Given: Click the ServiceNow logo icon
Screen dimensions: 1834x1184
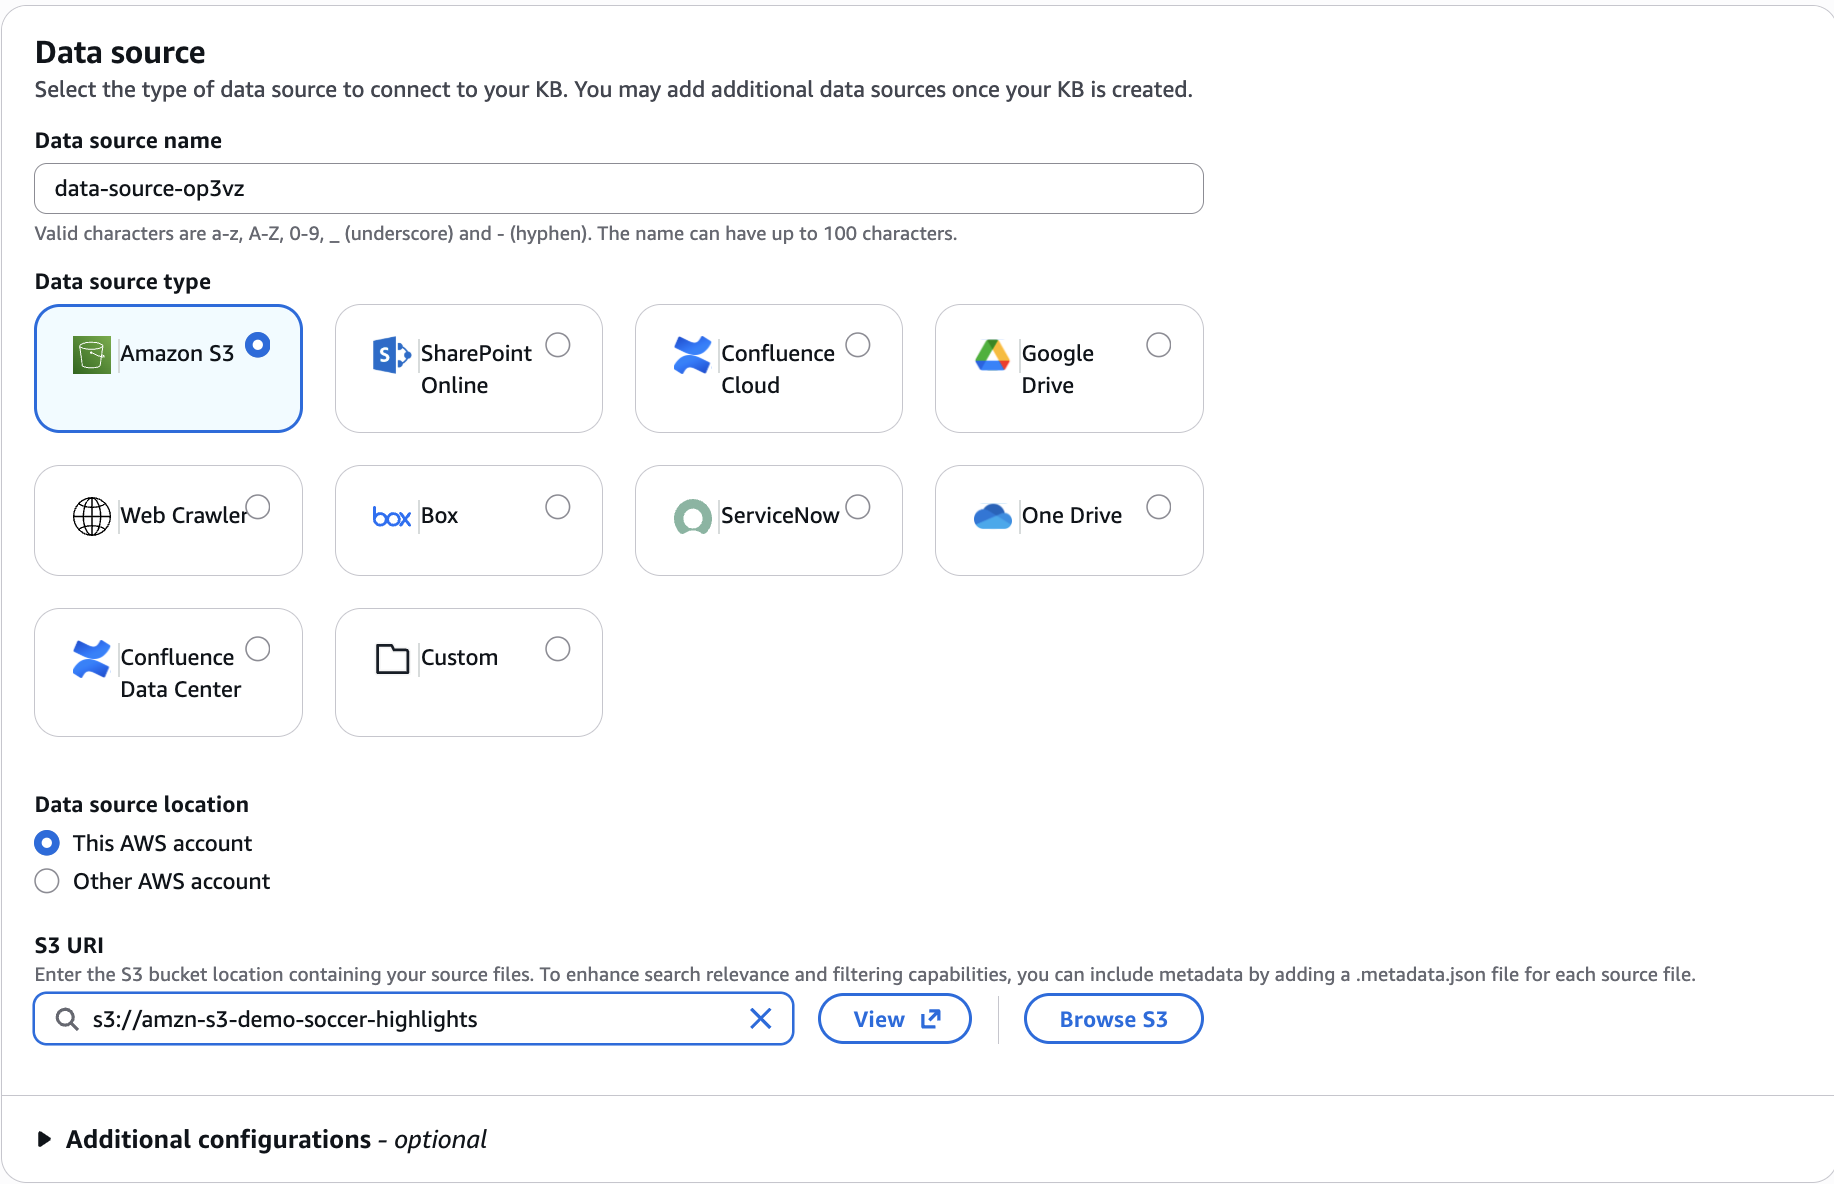Looking at the screenshot, I should [x=692, y=517].
